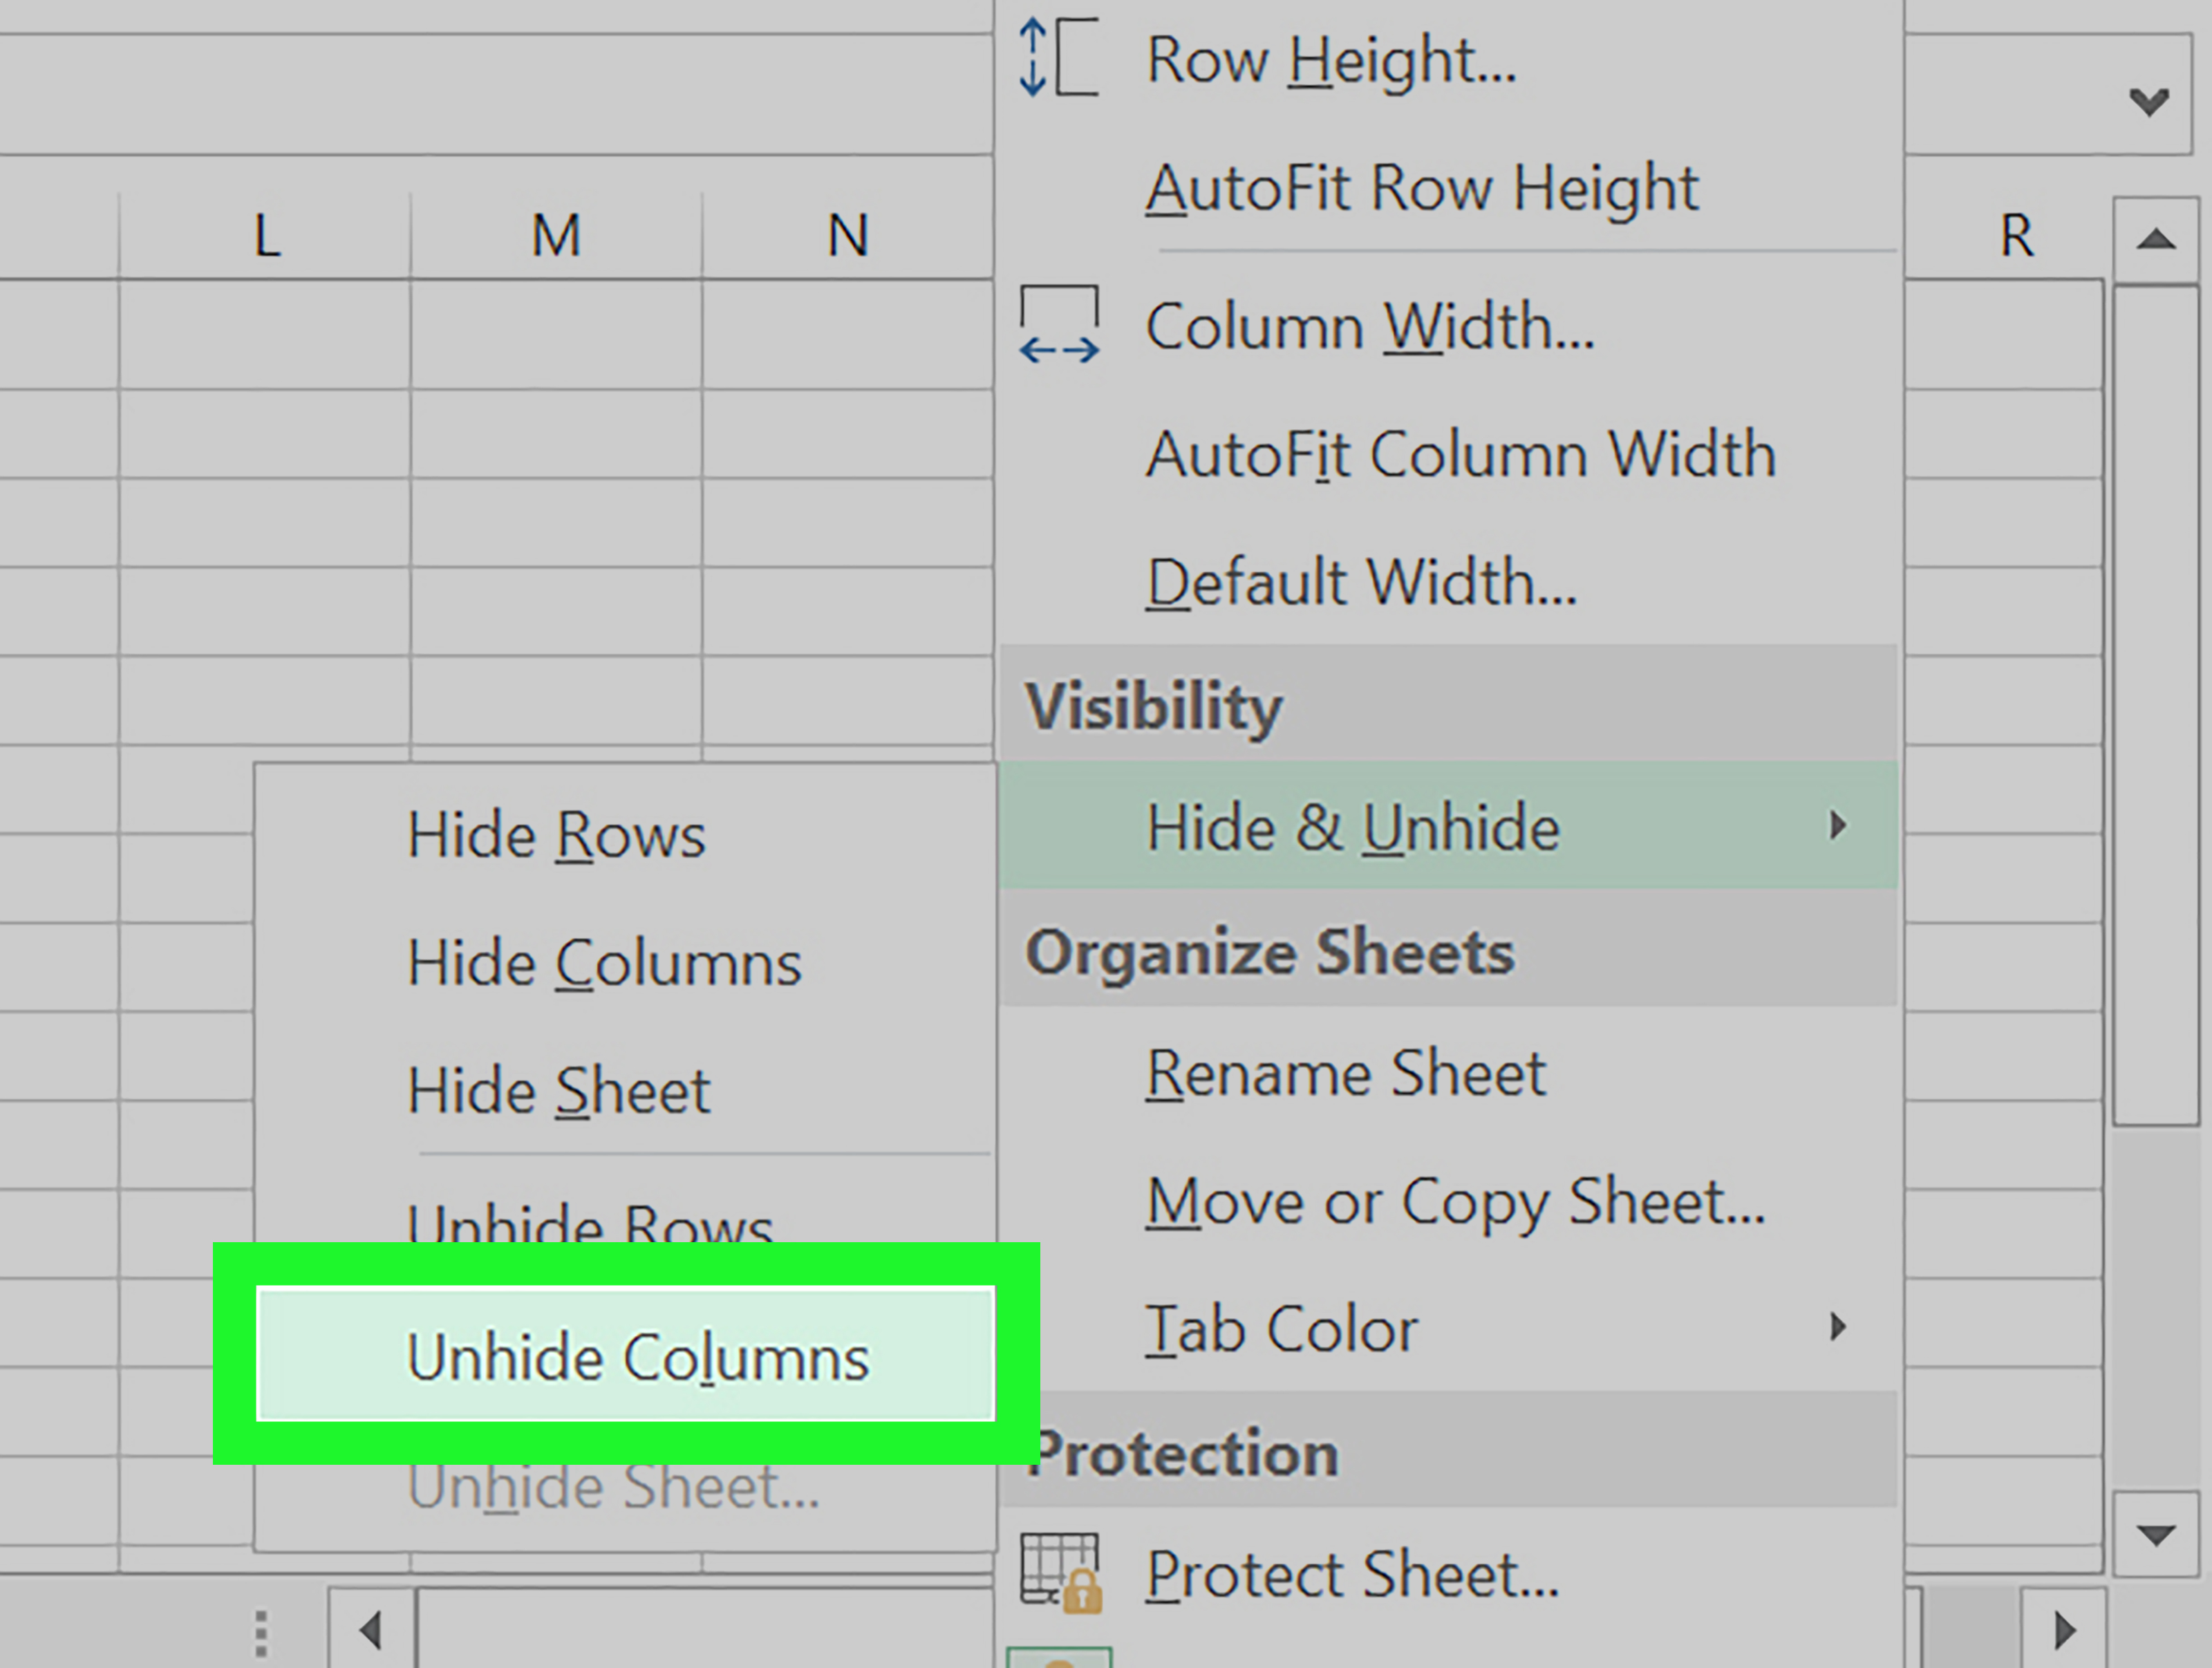
Task: Click the sheet tab bar resize dots
Action: (x=261, y=1633)
